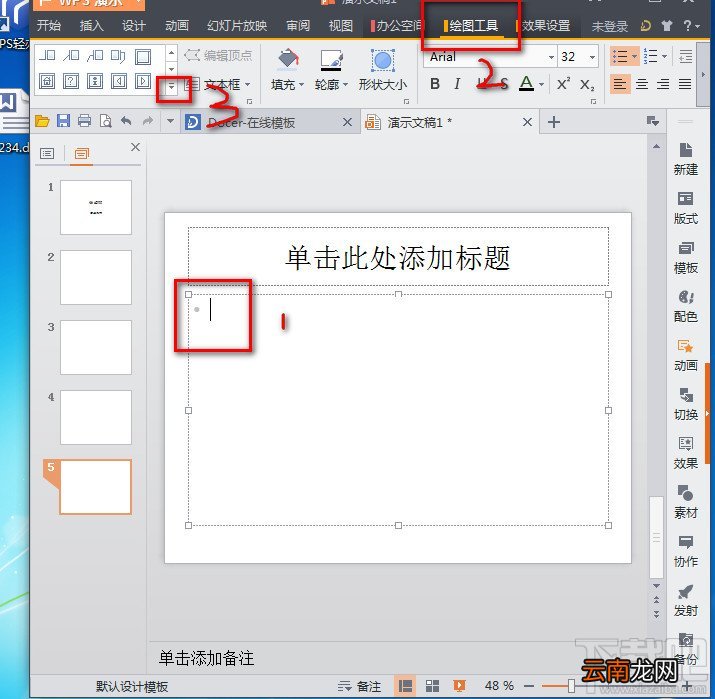715x699 pixels.
Task: Open 模板 templates in the sidebar
Action: pos(686,257)
